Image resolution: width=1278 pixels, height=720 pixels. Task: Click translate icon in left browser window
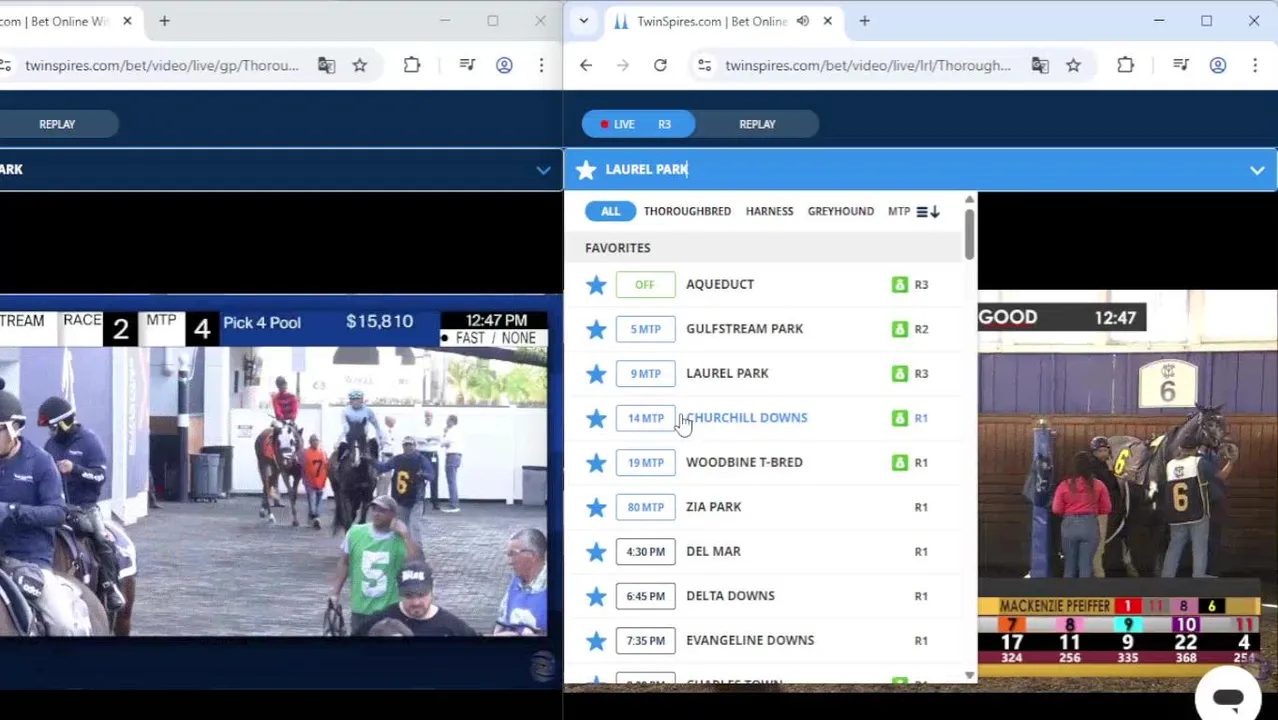[x=326, y=66]
